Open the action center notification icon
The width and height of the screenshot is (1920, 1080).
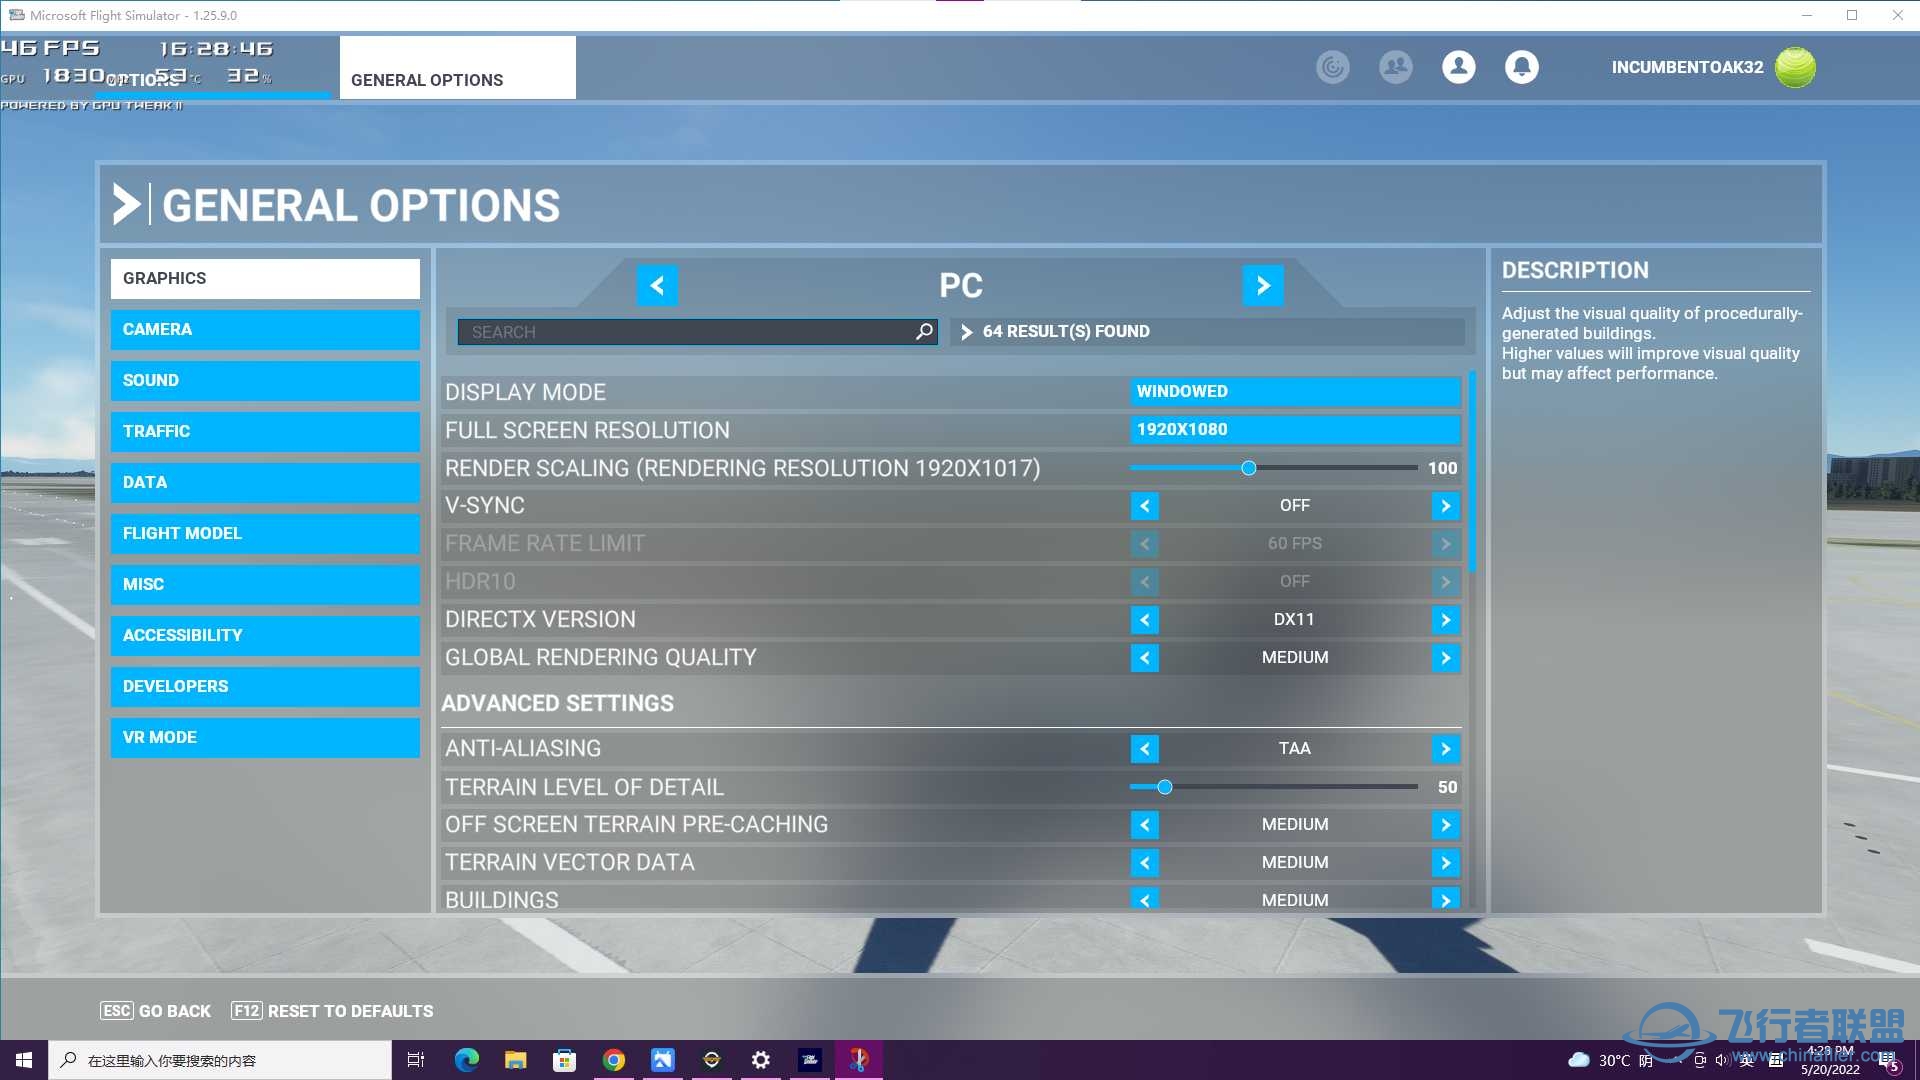pyautogui.click(x=1888, y=1062)
